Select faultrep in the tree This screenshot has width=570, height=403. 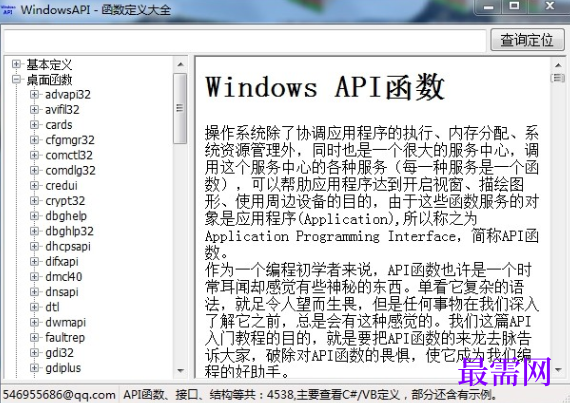pos(65,338)
